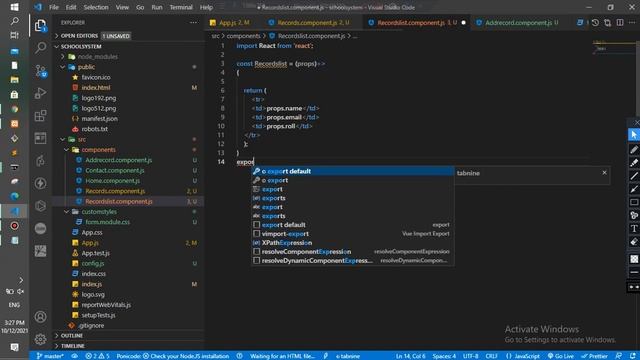Viewport: 640px width, 360px height.
Task: Open editor More Actions ellipsis
Action: coord(632,22)
